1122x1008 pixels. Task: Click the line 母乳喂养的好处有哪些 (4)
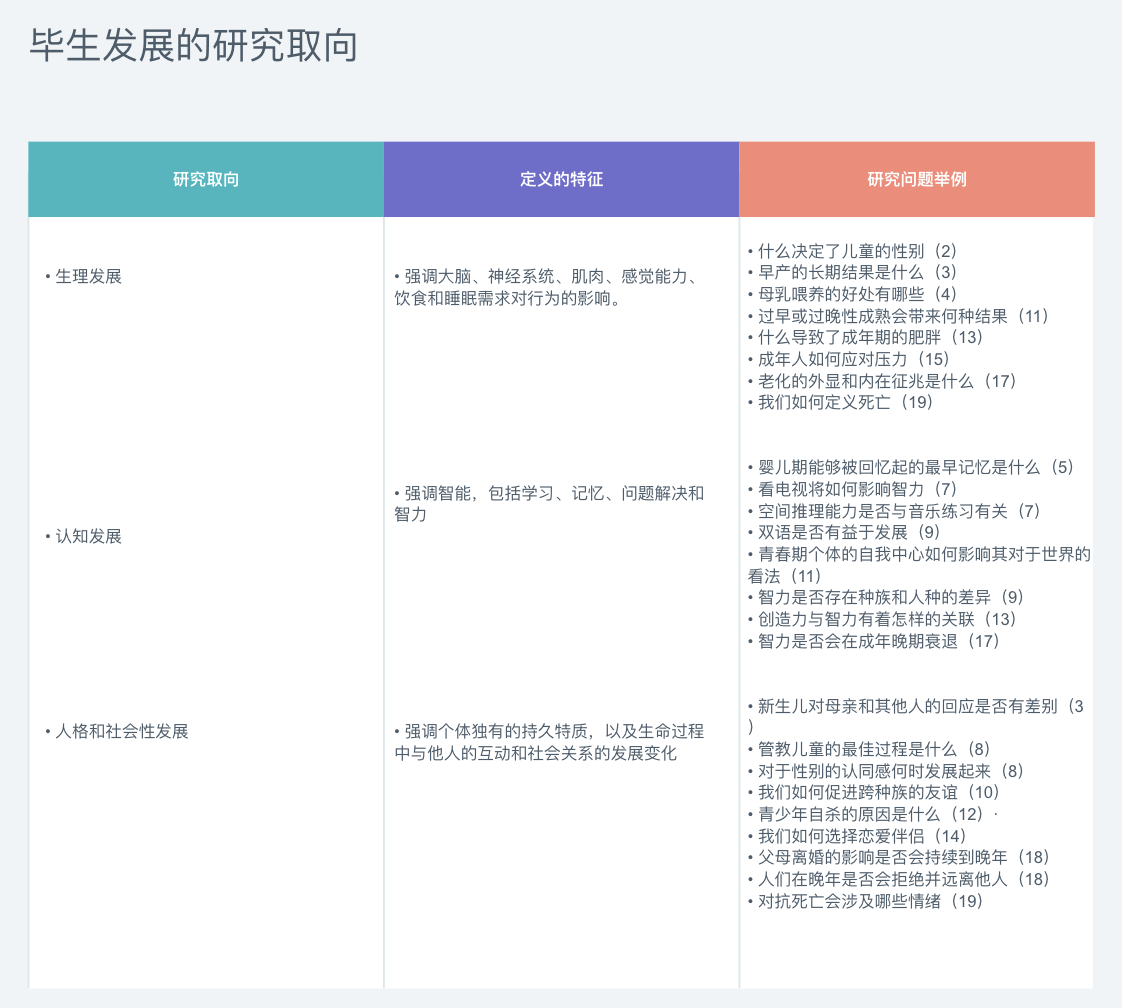[857, 294]
